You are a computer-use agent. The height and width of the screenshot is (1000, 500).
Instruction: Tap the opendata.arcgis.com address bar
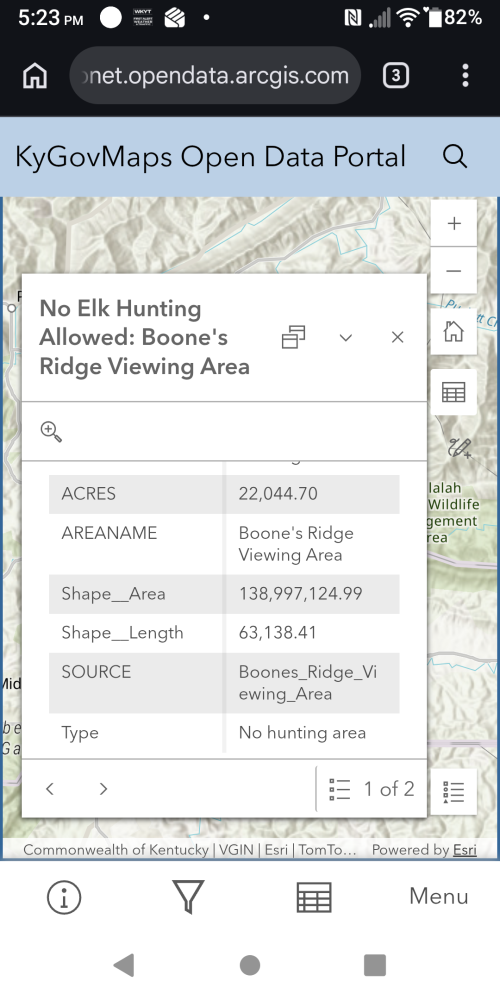[x=215, y=76]
